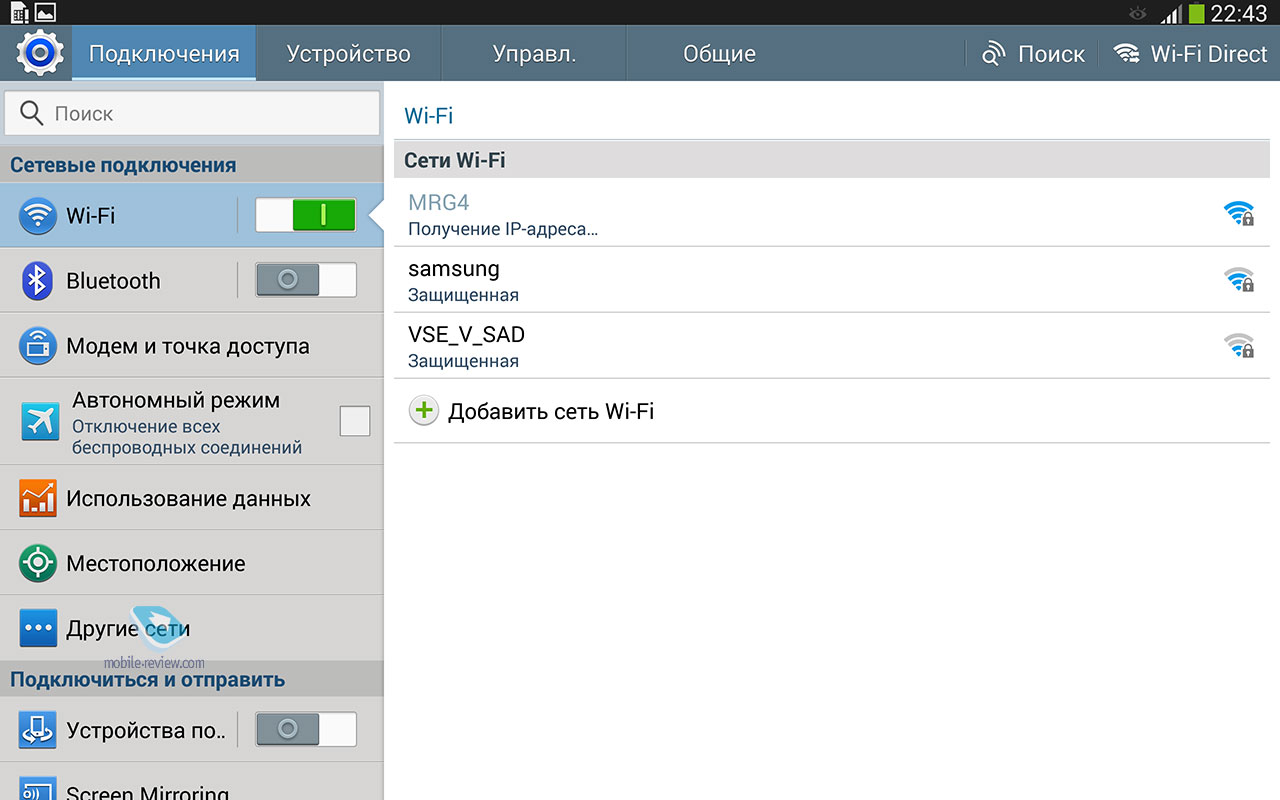This screenshot has height=800, width=1280.
Task: Click the Screen Mirroring icon
Action: coord(38,790)
